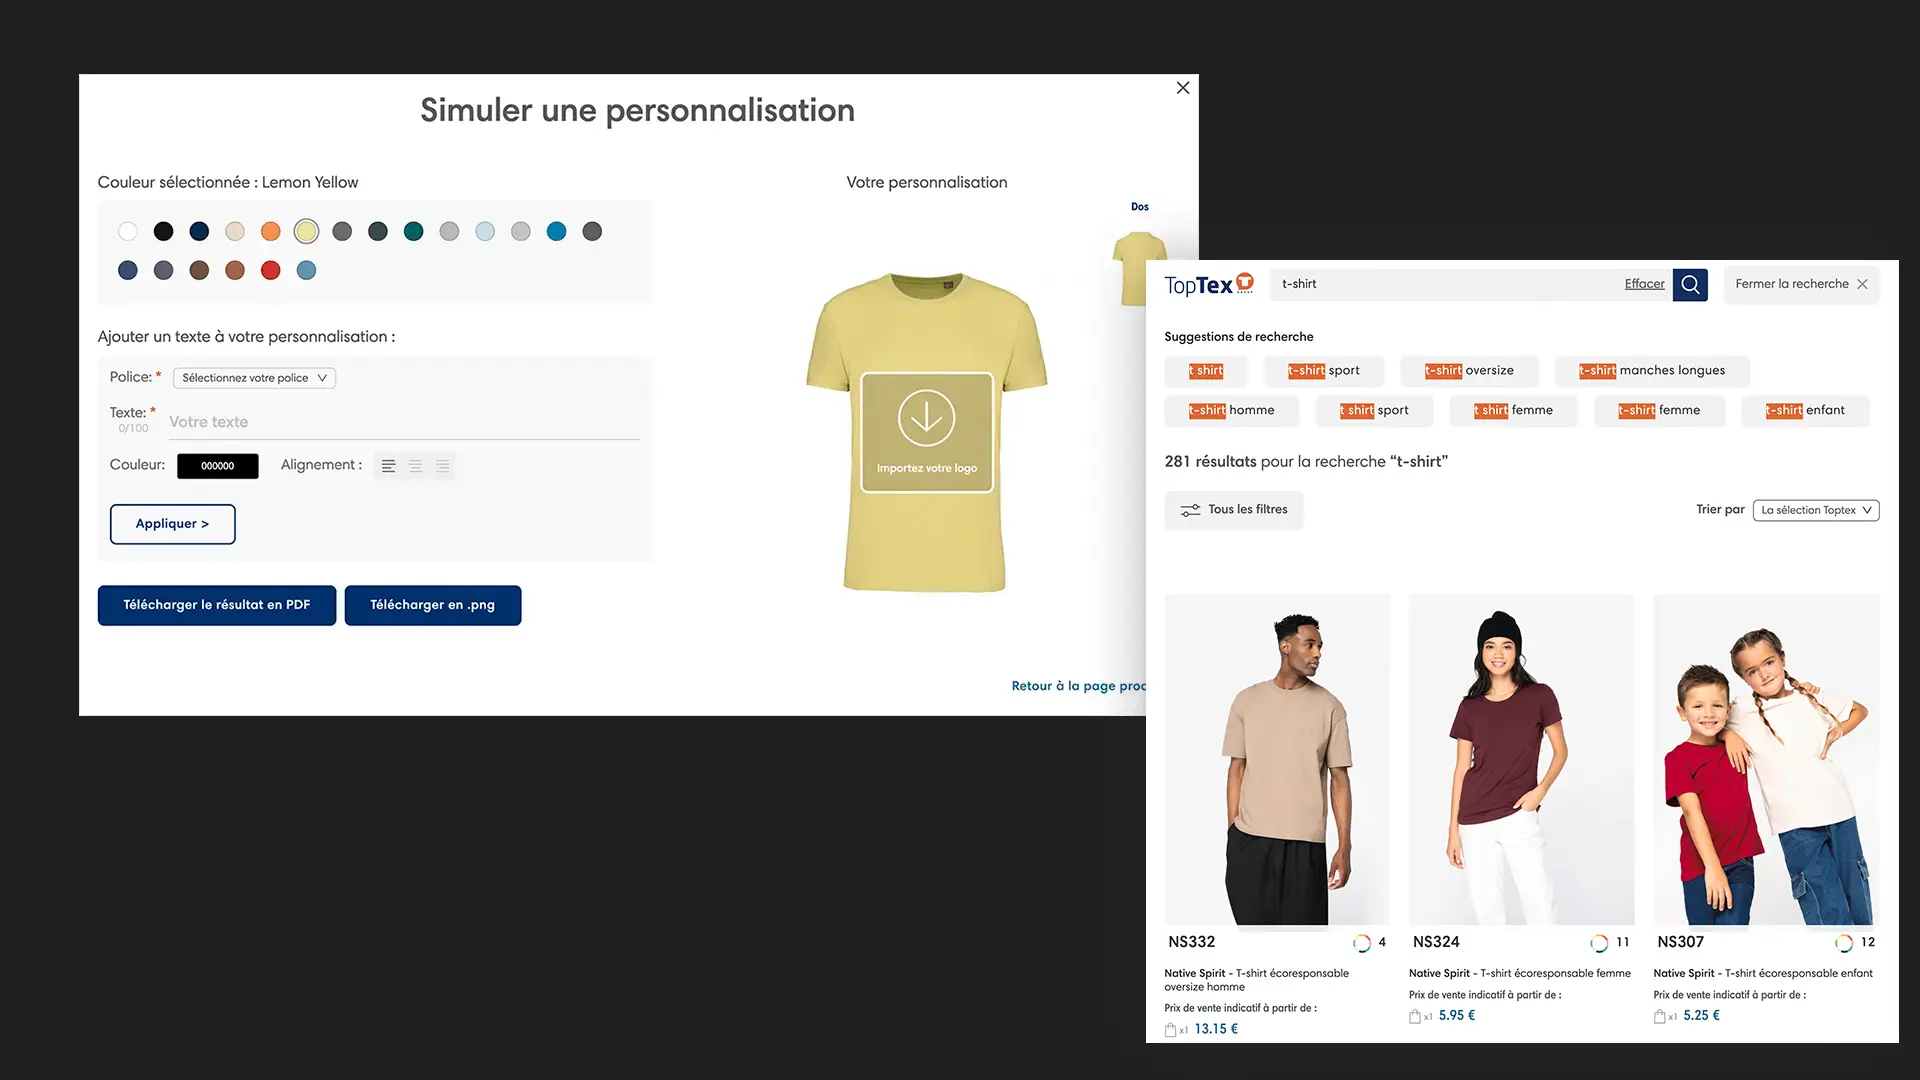Click the Effacer link
This screenshot has width=1920, height=1080.
tap(1644, 284)
